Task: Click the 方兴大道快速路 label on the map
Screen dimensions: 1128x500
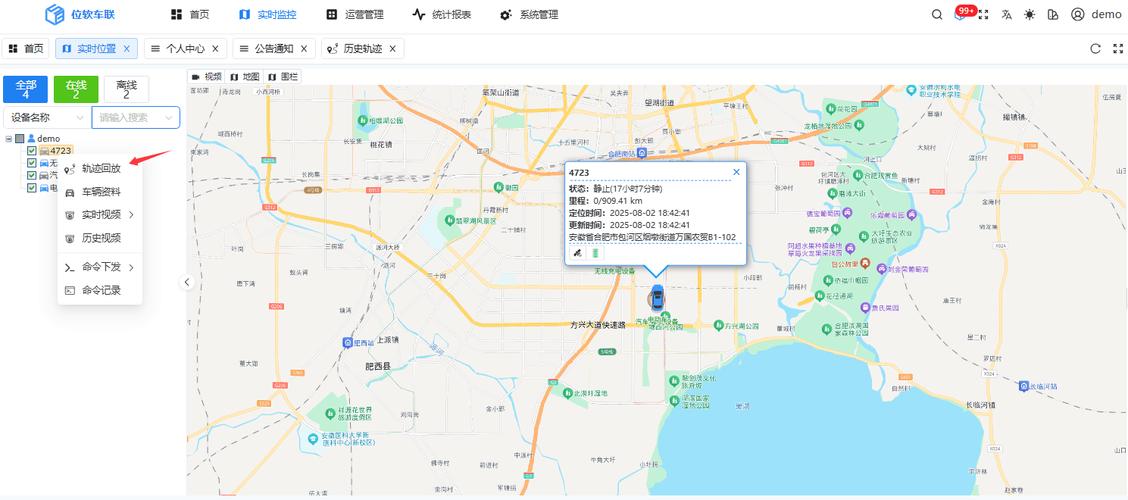Action: click(599, 324)
